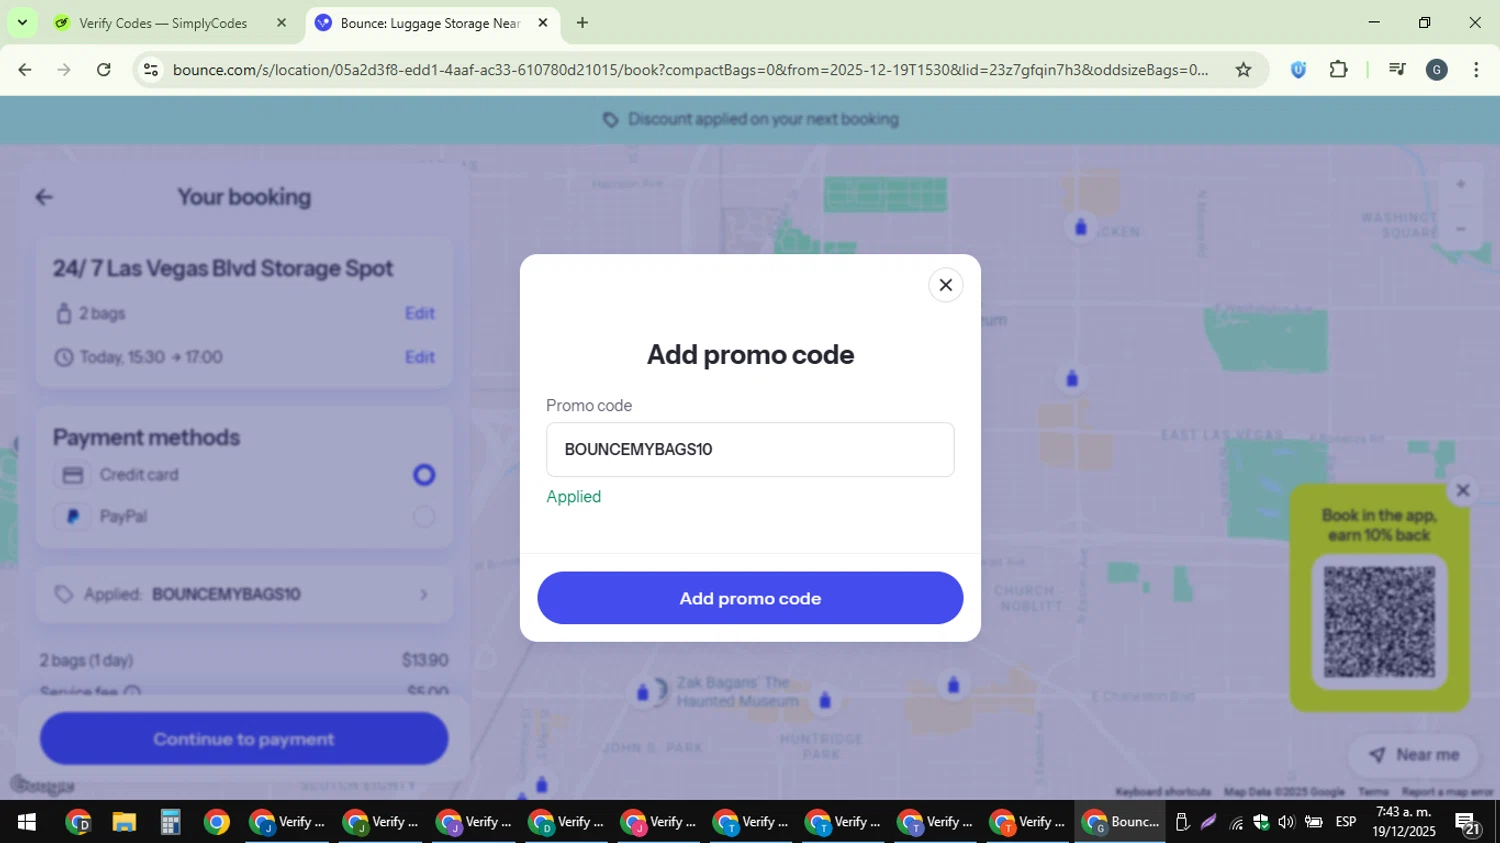Click the credit card icon
Screen dimensions: 1500x843
point(73,475)
